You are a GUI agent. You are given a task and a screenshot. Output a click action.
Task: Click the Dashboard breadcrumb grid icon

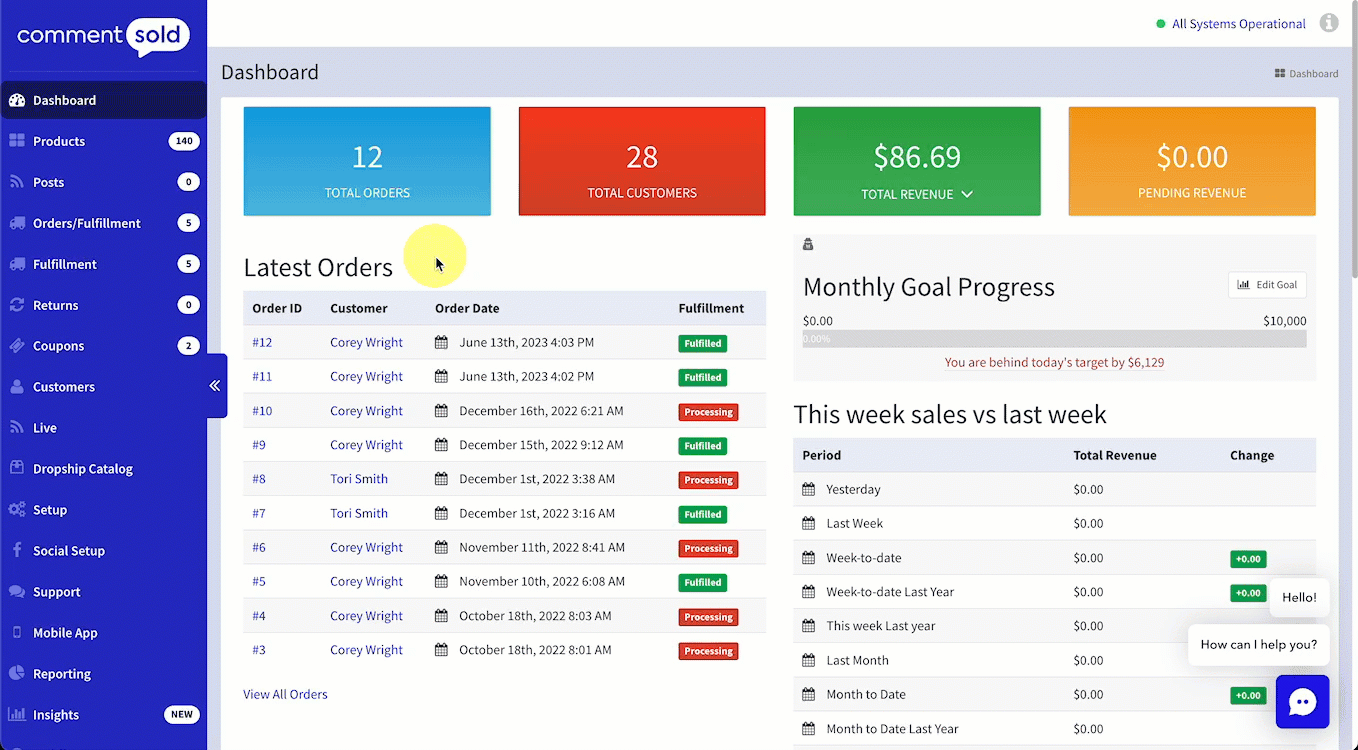1279,73
